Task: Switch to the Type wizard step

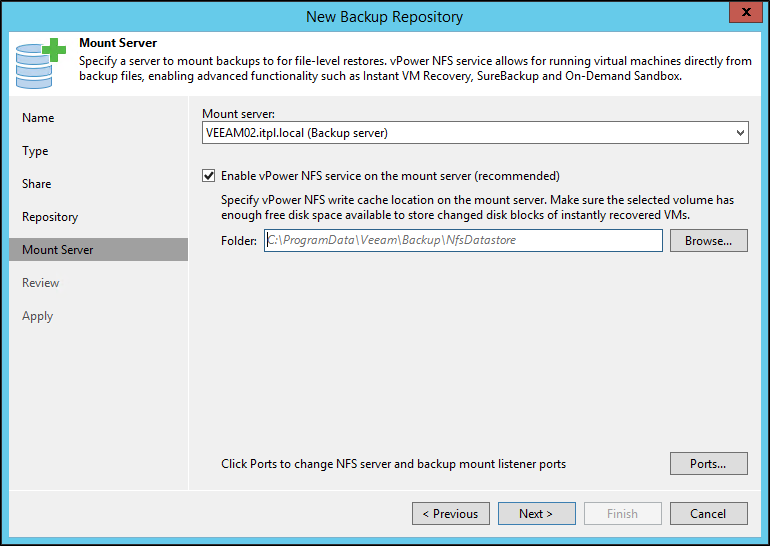Action: (x=35, y=151)
